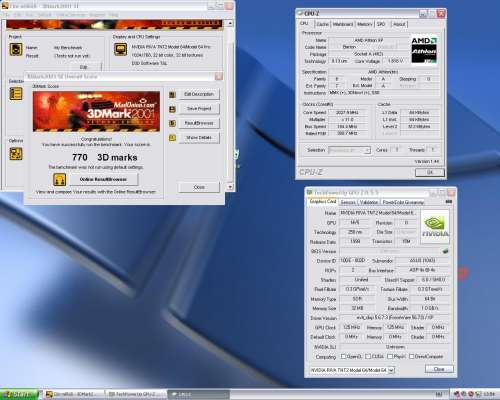The image size is (500, 400).
Task: Open the processor Selection dropdown in CPU-Z
Action: click(367, 150)
